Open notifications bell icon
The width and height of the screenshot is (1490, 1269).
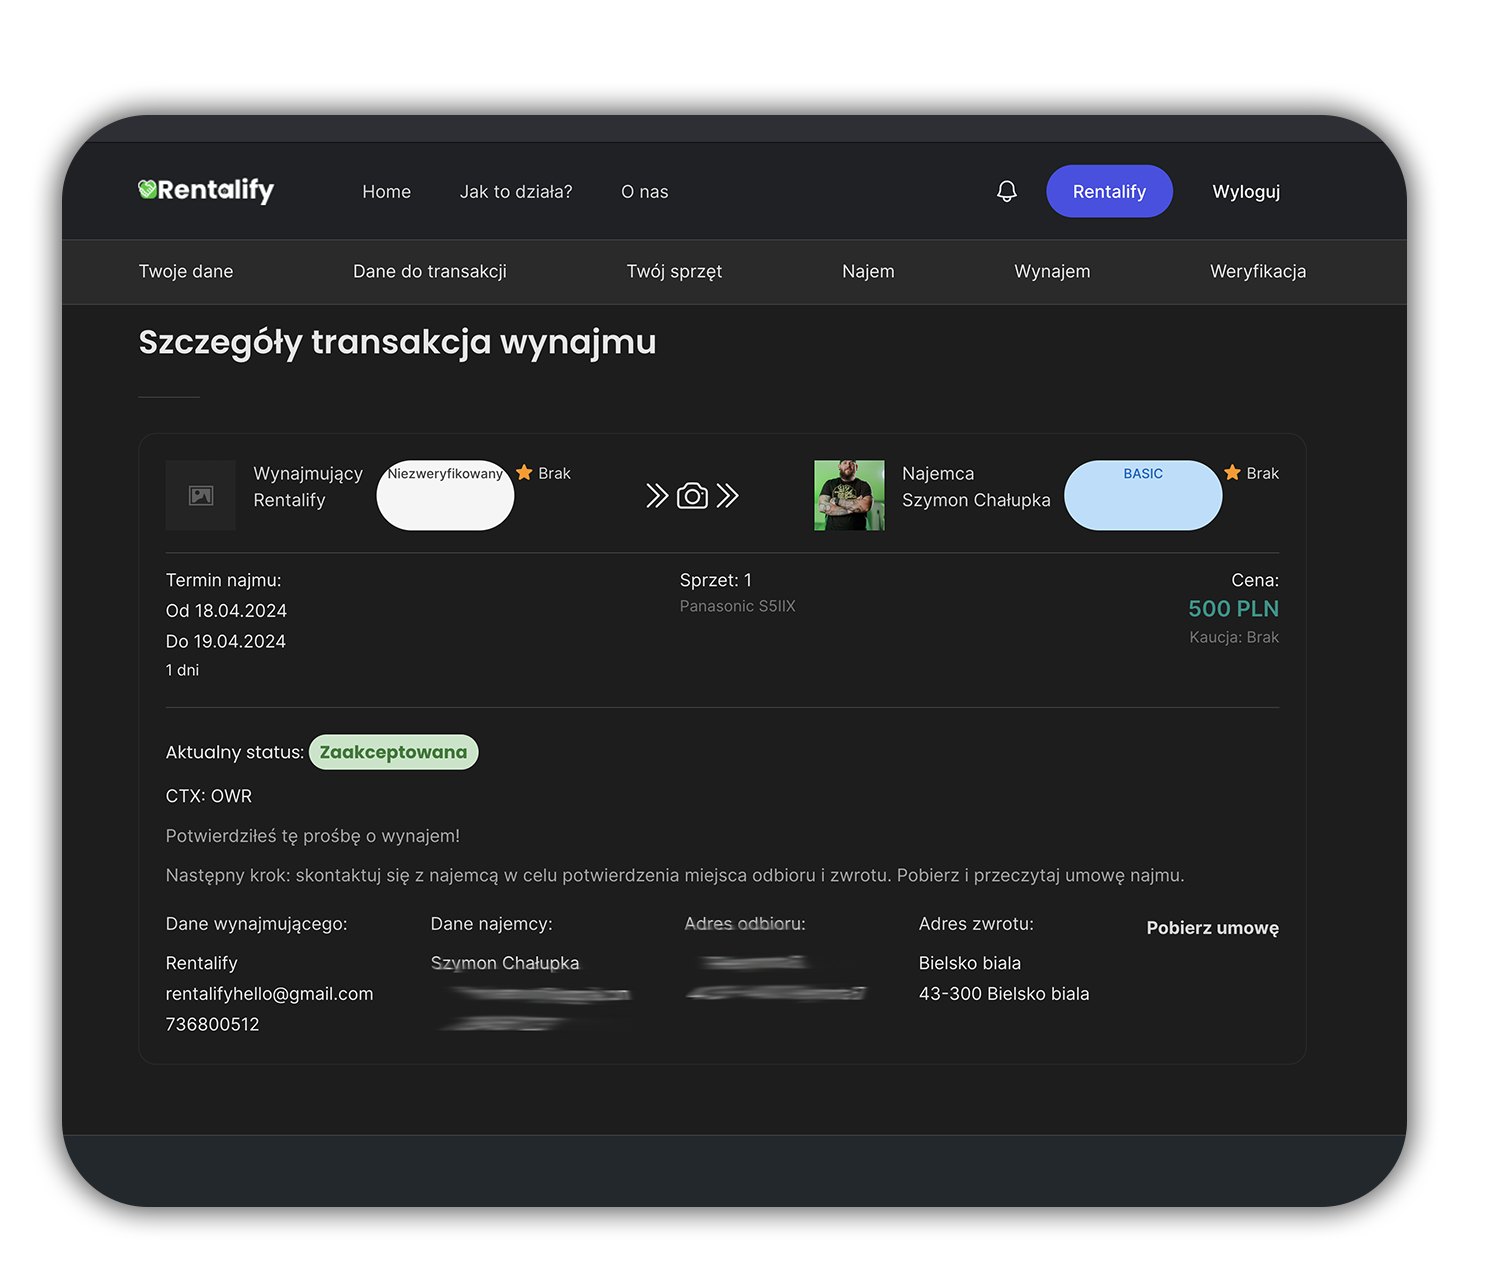1006,191
